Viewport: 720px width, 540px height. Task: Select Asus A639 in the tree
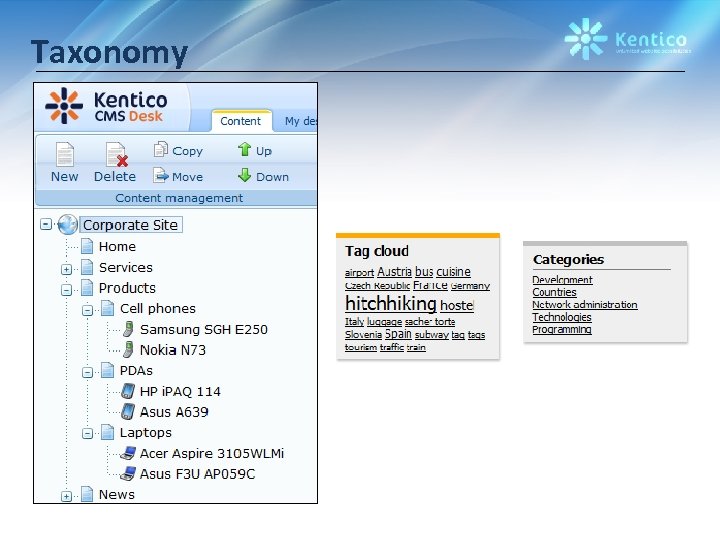(174, 412)
